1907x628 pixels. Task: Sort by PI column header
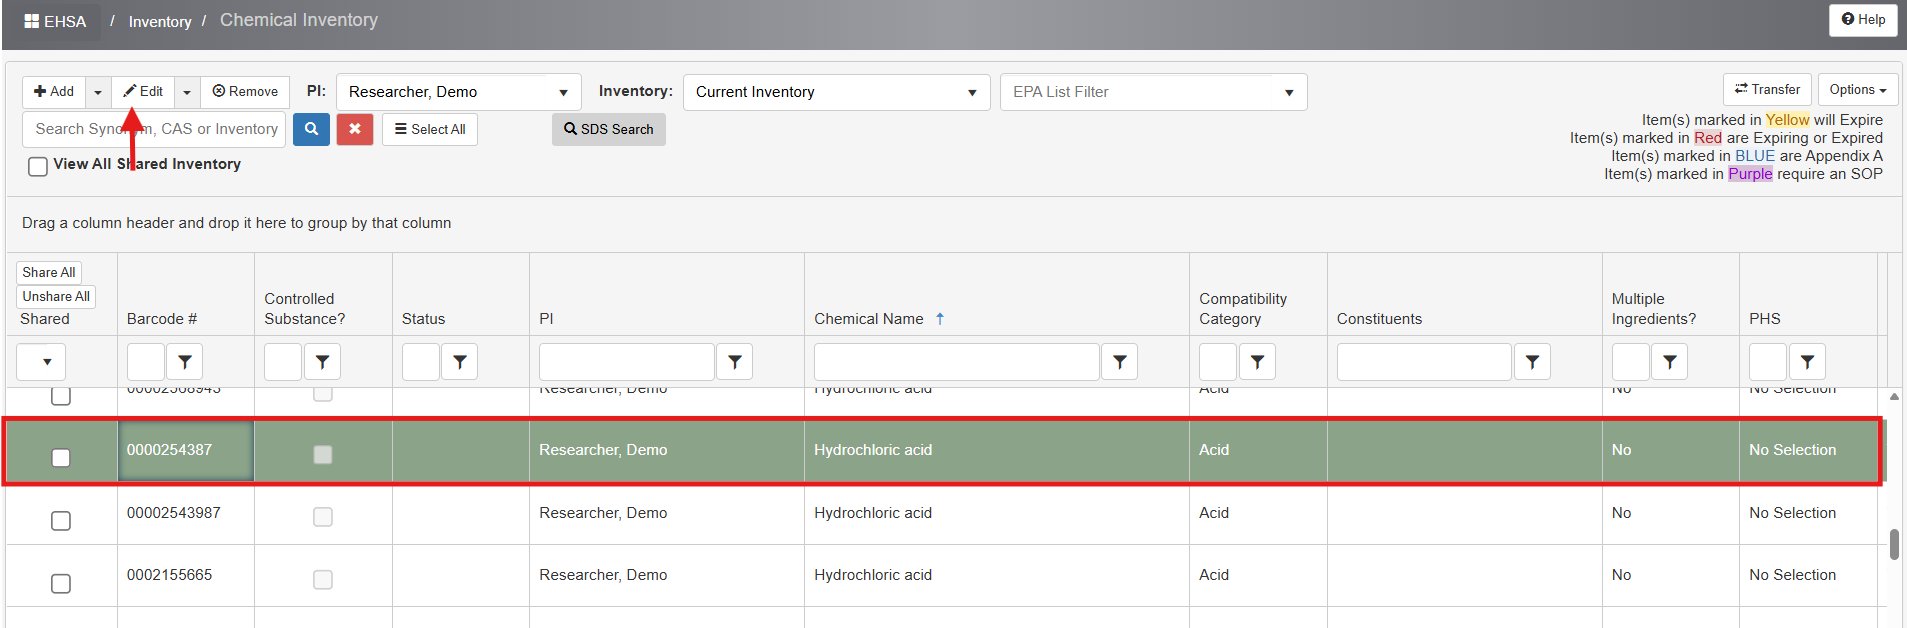[x=546, y=319]
